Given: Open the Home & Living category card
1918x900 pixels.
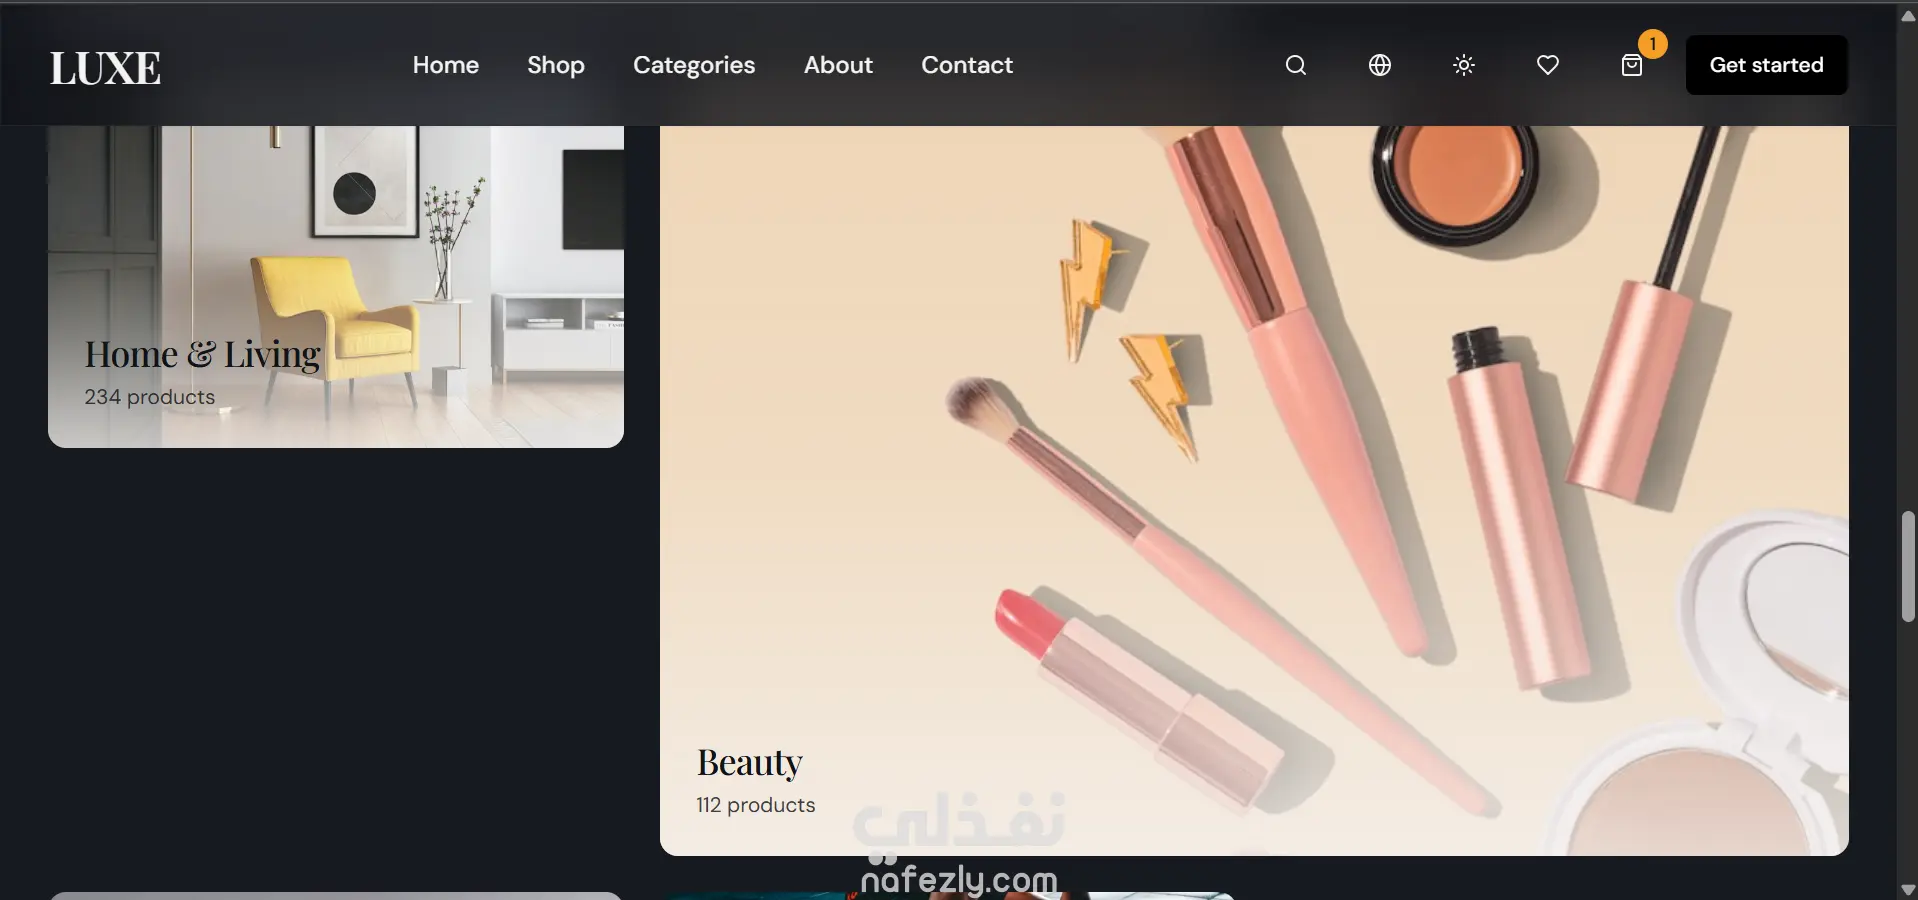Looking at the screenshot, I should pos(336,287).
